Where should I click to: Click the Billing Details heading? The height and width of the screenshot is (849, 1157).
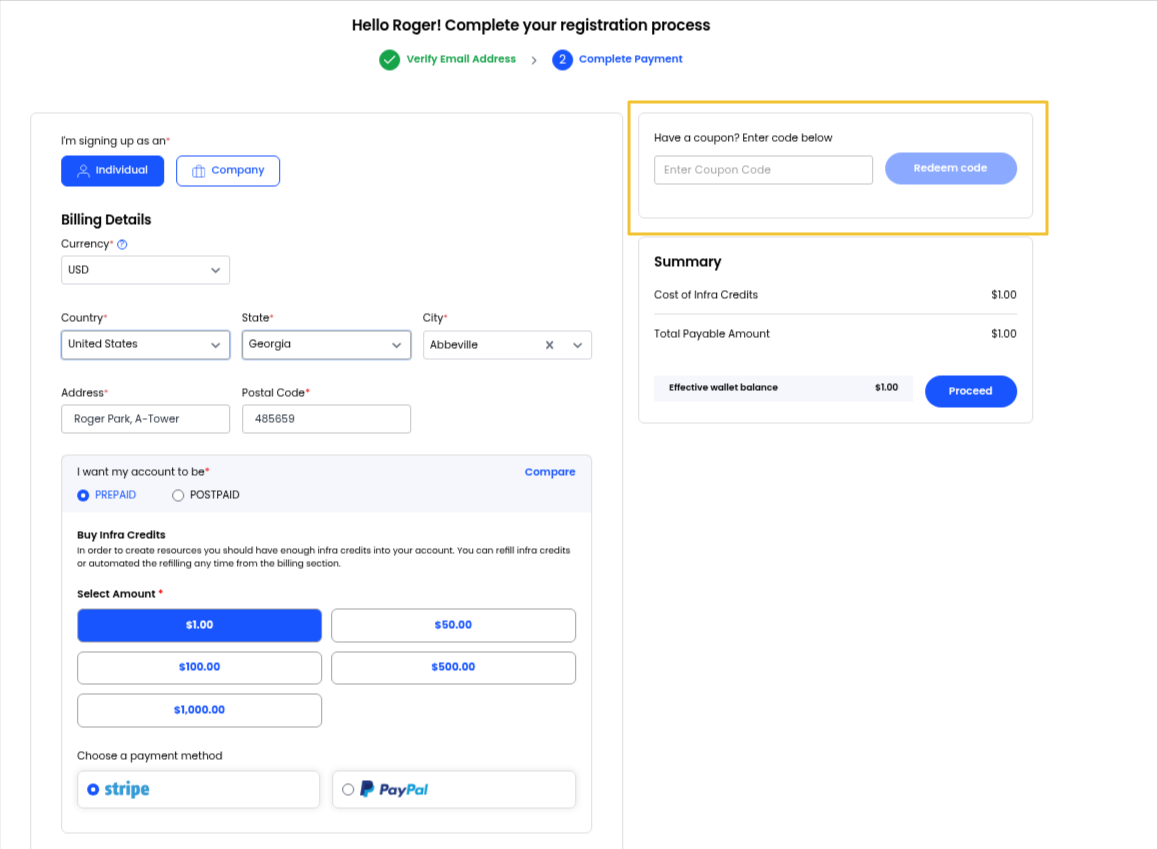106,220
